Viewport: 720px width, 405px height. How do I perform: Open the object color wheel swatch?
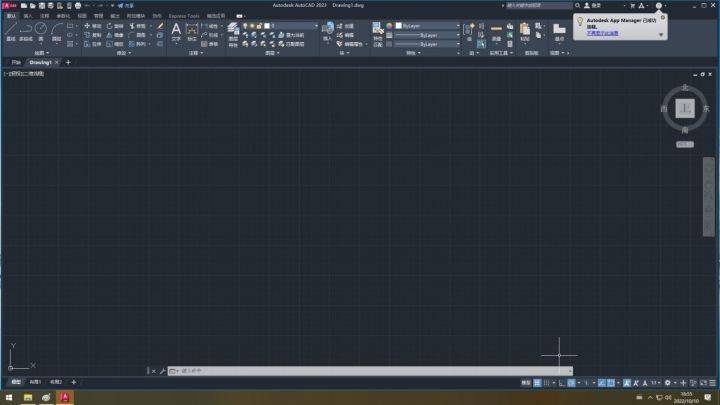(x=389, y=26)
